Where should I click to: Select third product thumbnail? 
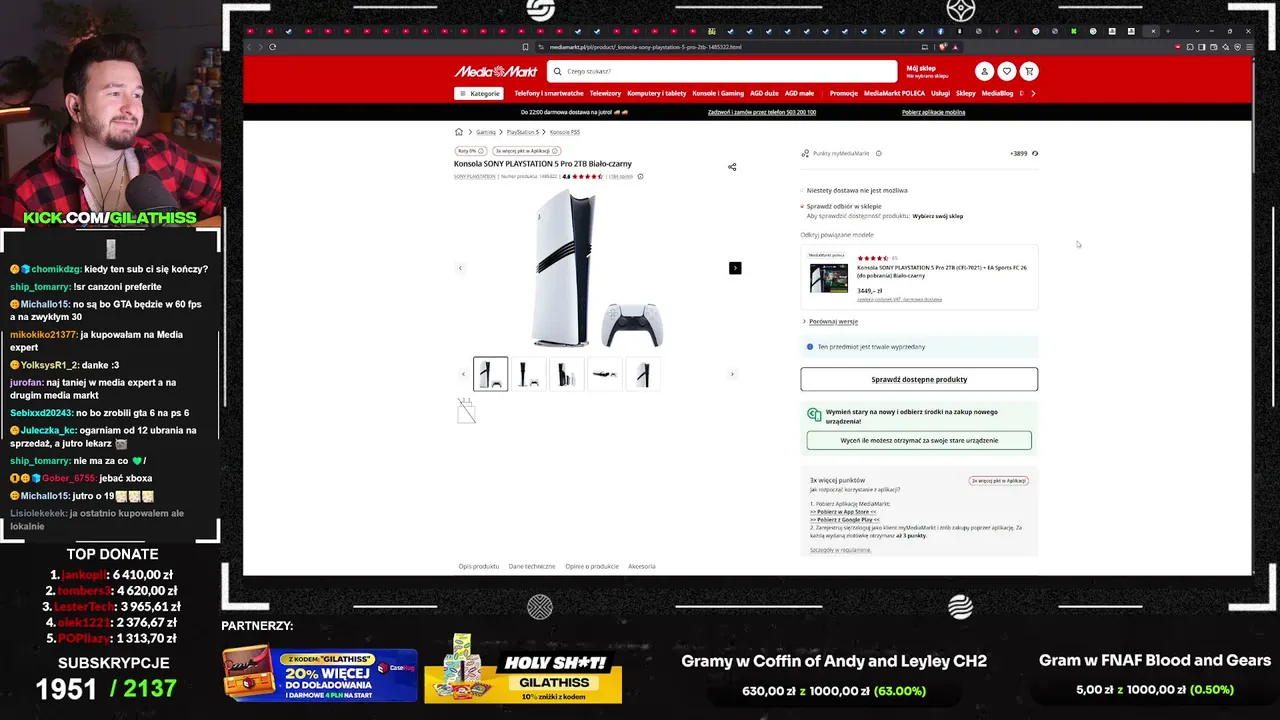click(x=566, y=374)
